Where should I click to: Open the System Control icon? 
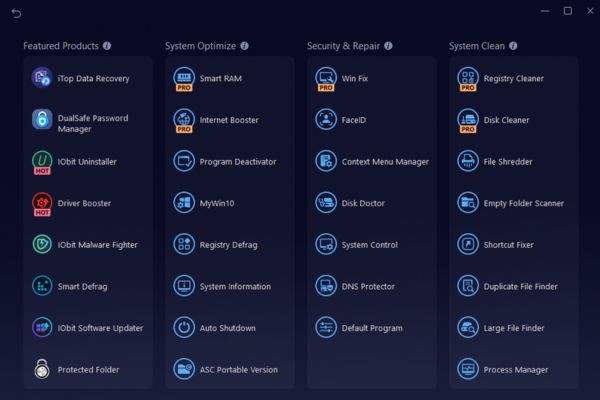point(326,244)
